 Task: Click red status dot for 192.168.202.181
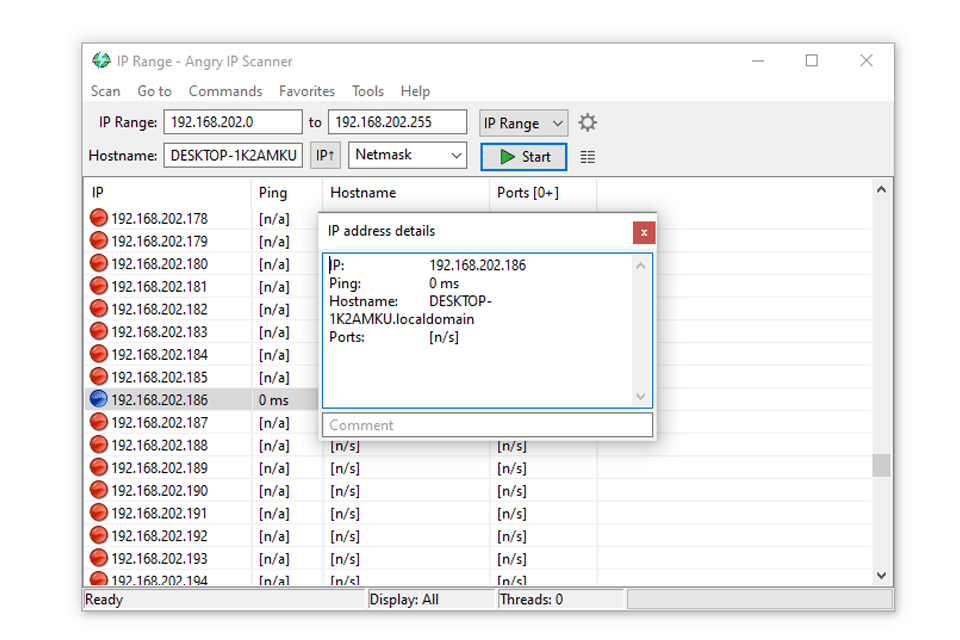(99, 286)
